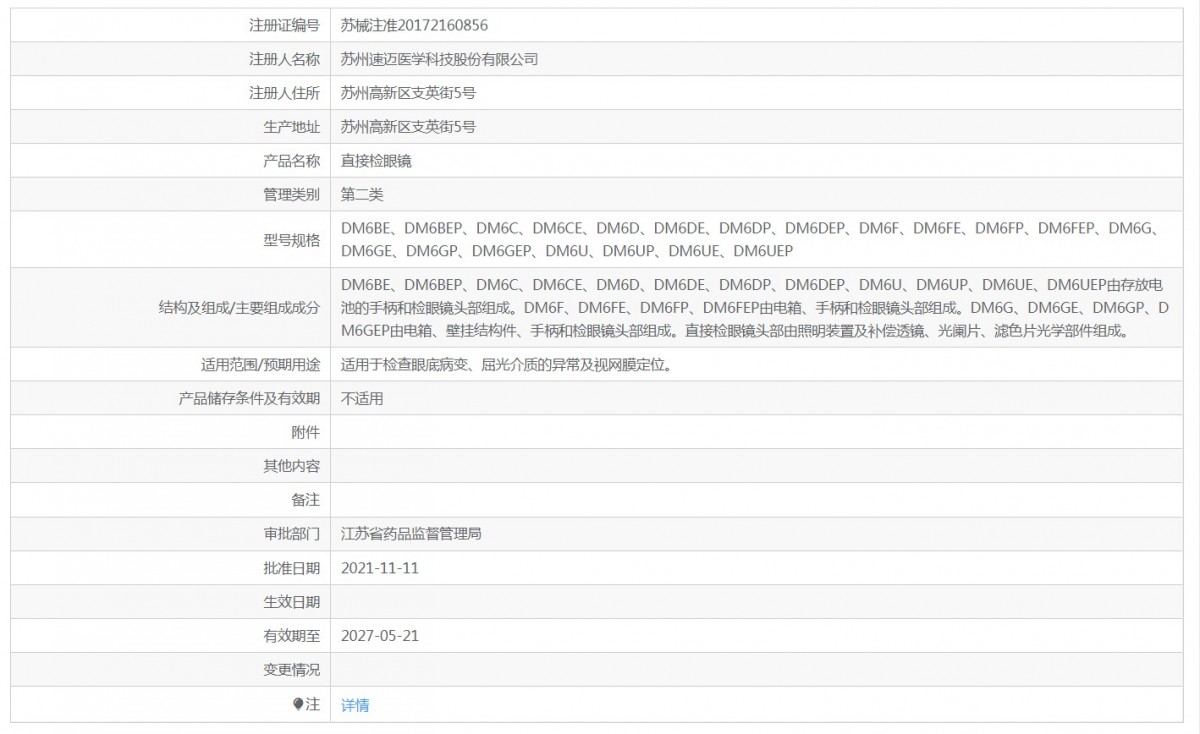The image size is (1200, 734).
Task: Click the 注册人住所 label
Action: pyautogui.click(x=284, y=93)
